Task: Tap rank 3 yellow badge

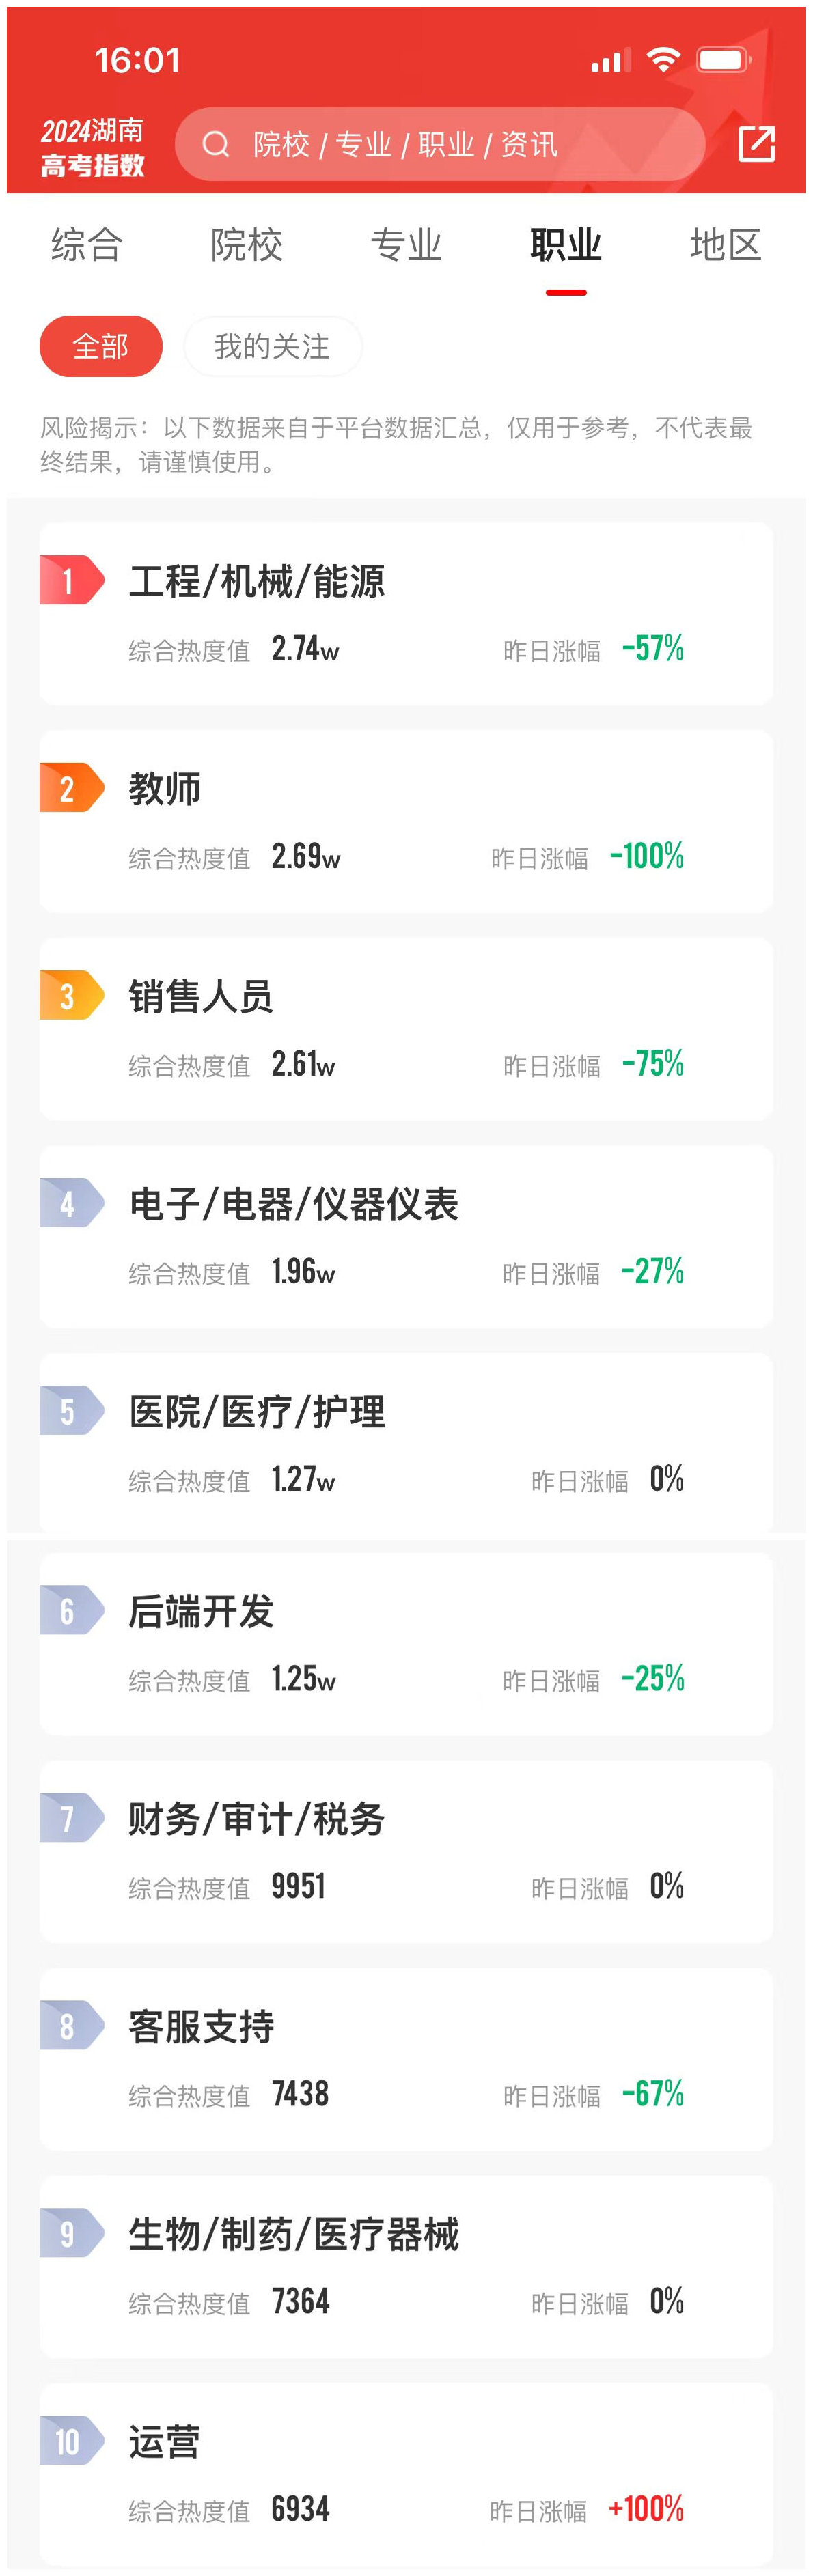Action: point(71,995)
